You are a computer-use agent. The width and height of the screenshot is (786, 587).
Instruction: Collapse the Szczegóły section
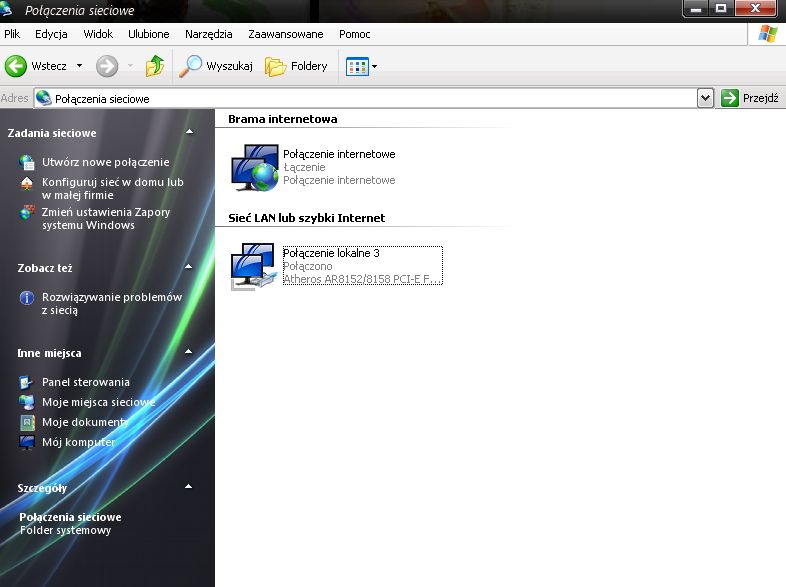coord(188,487)
